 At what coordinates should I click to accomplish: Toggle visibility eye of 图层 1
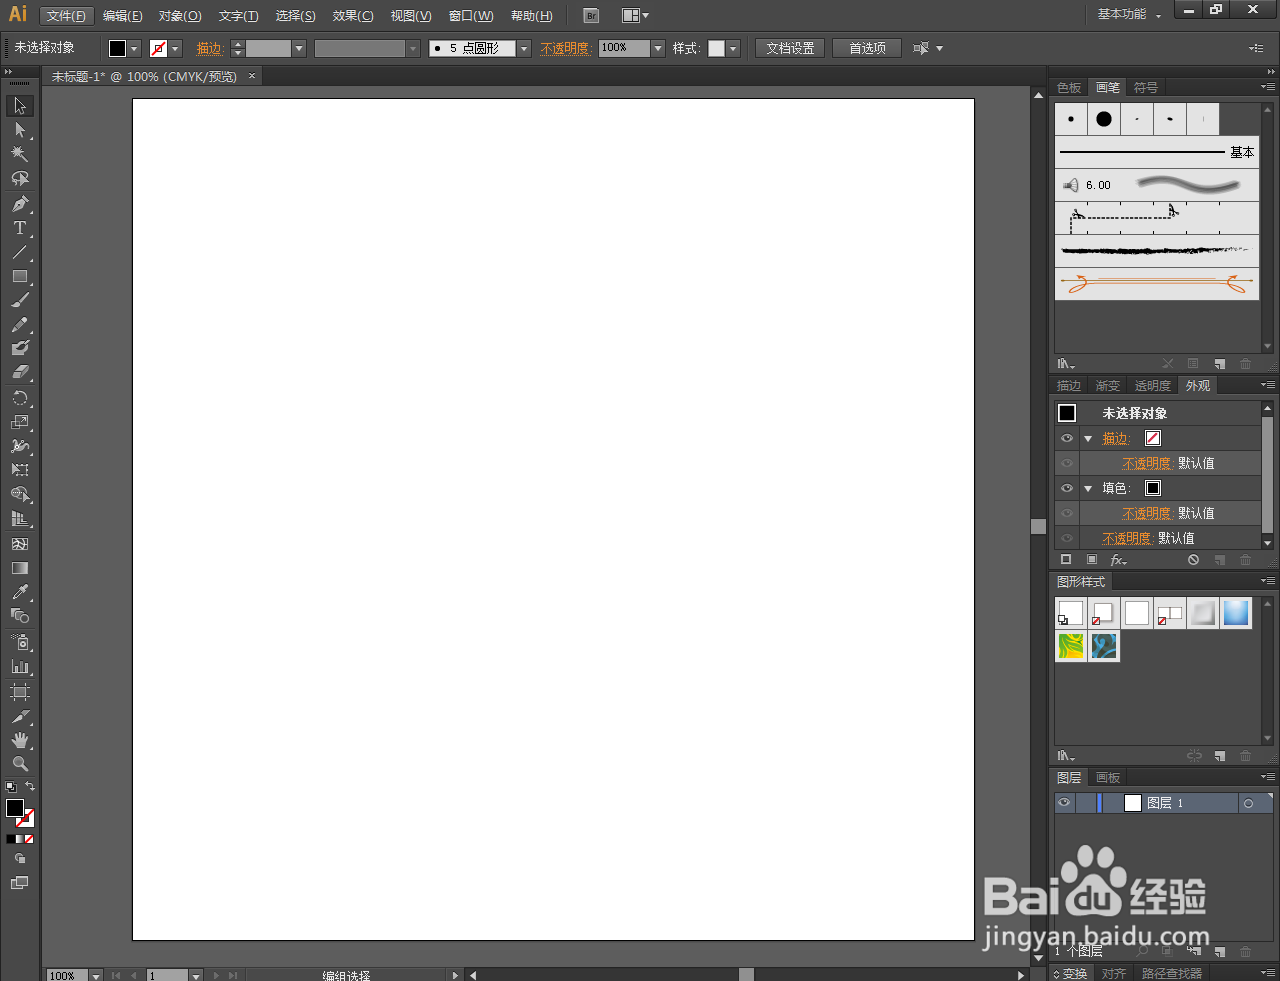(1064, 803)
